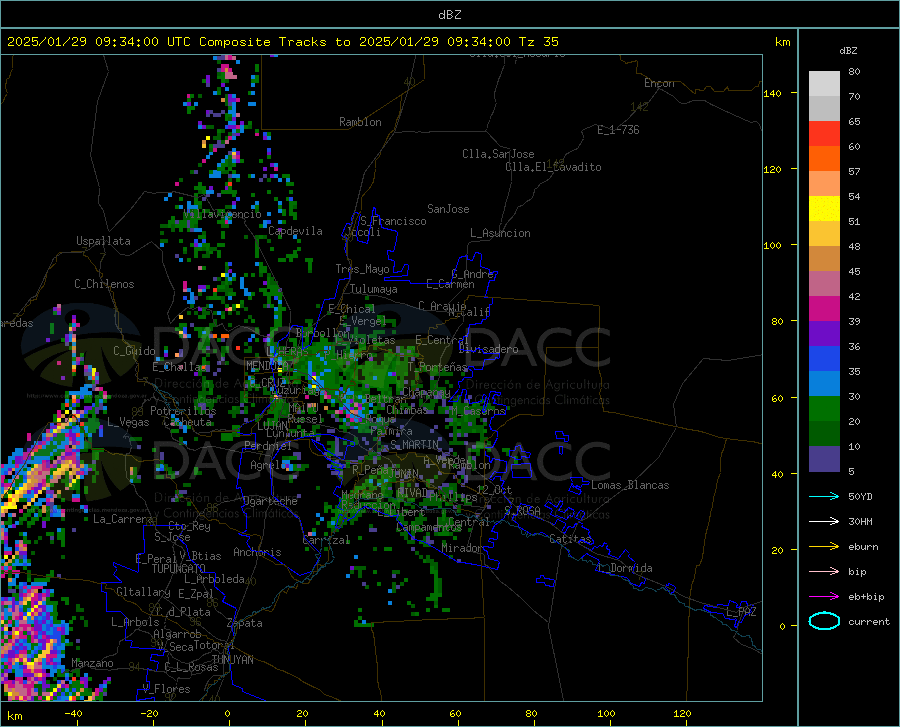Click the 'TUNUYAN' place label
The height and width of the screenshot is (727, 900).
(232, 660)
